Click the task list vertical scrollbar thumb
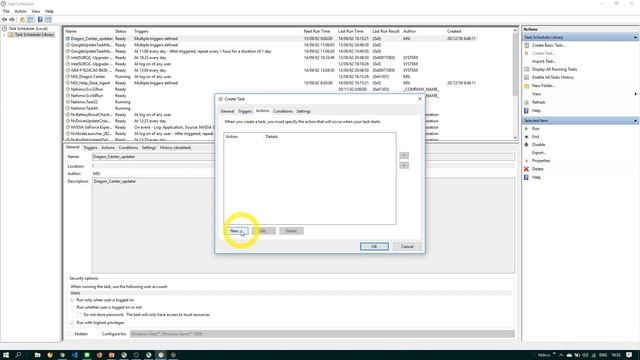640x360 pixels. coord(515,65)
